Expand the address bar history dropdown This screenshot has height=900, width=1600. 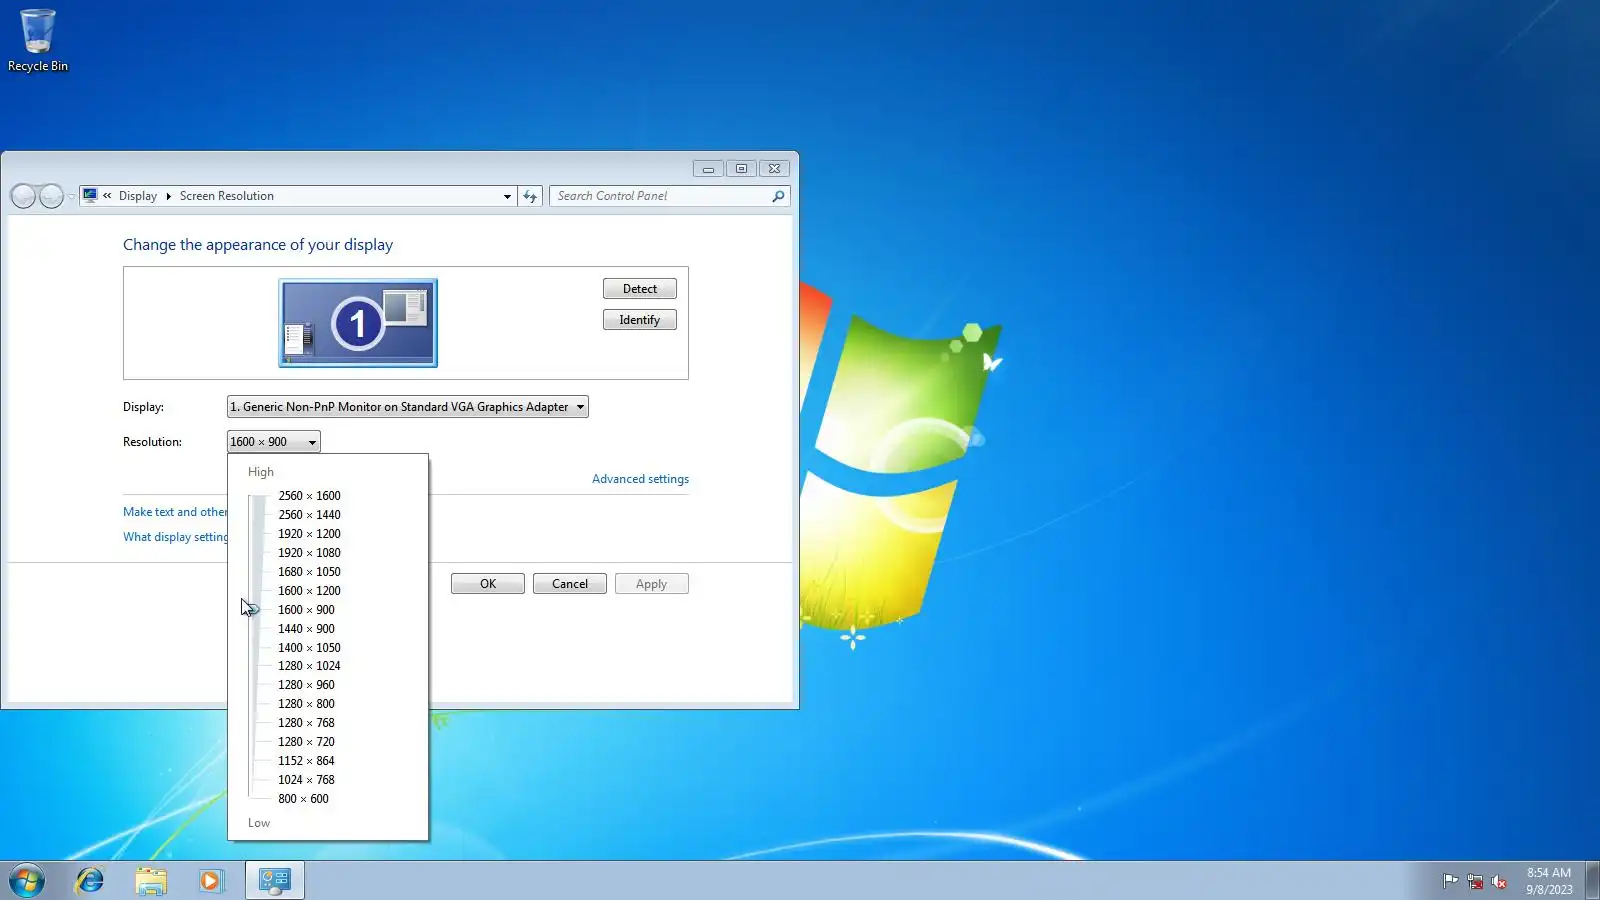(x=507, y=196)
